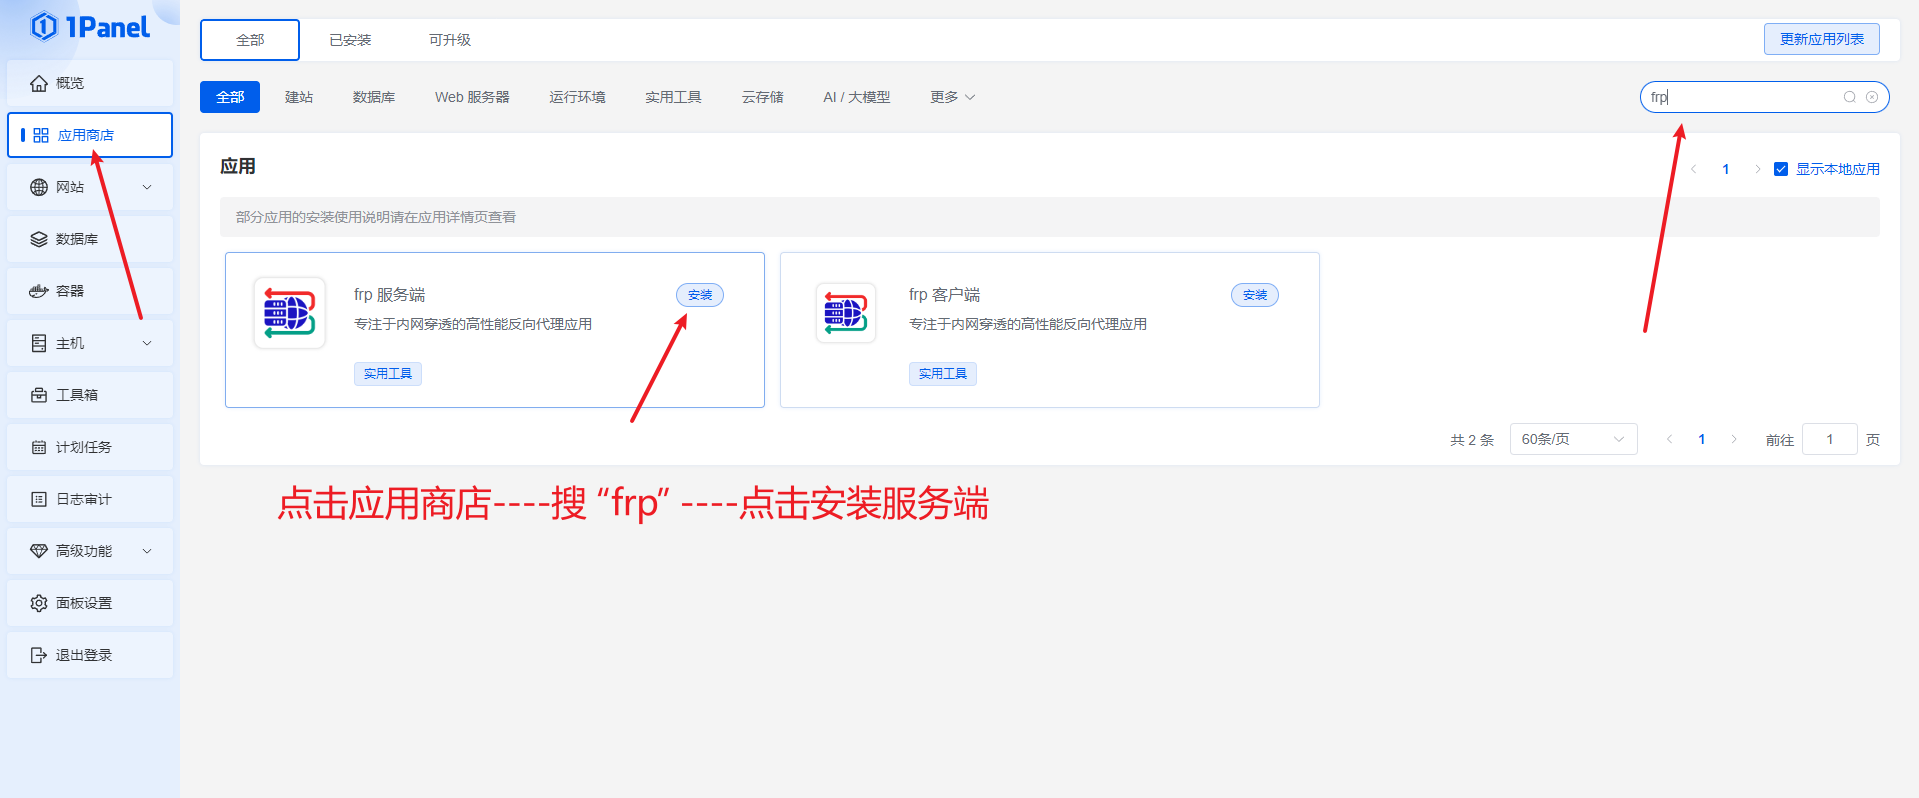
Task: Open the 概览 home icon
Action: 39,83
